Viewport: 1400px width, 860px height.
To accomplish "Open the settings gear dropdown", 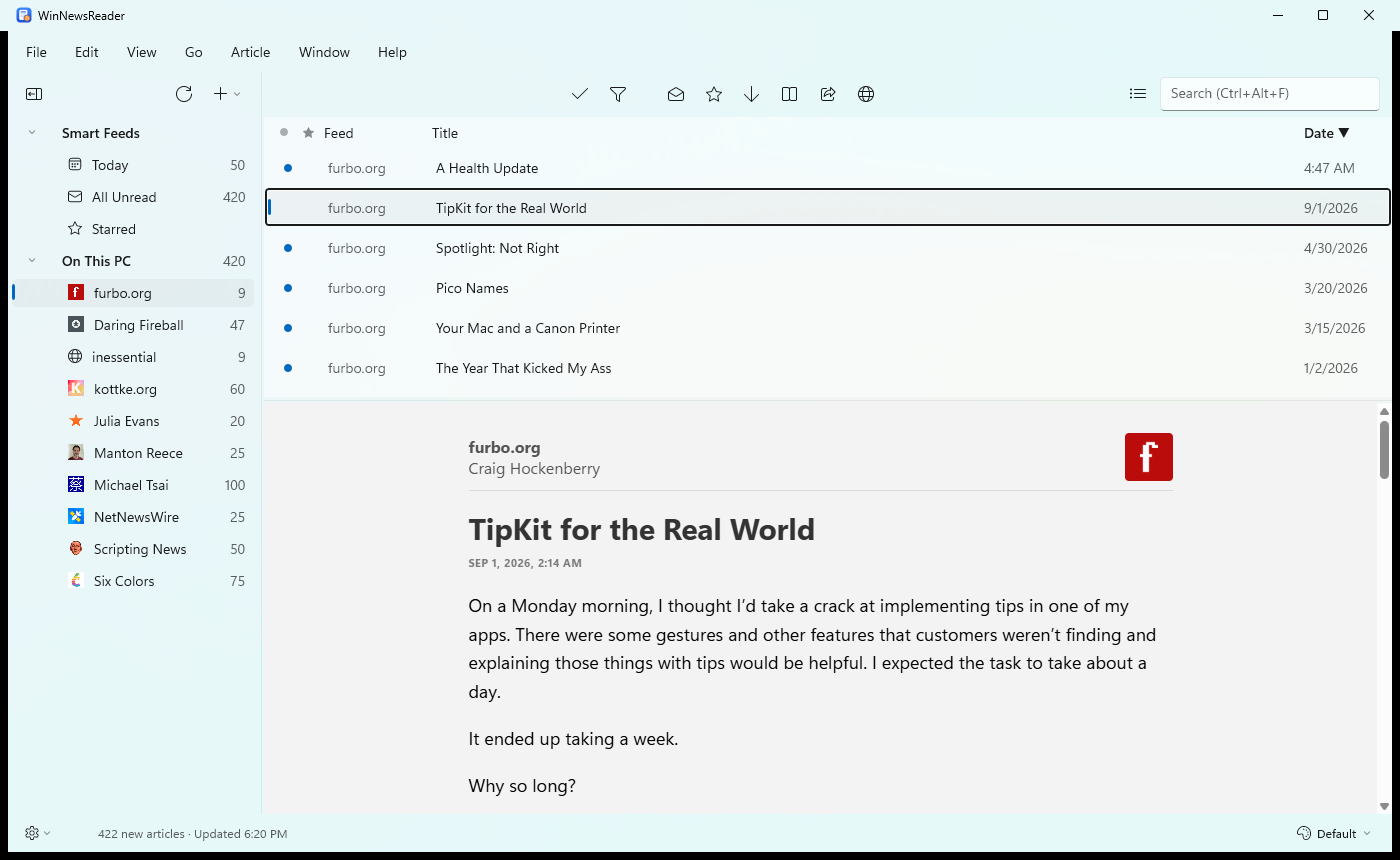I will (x=37, y=833).
